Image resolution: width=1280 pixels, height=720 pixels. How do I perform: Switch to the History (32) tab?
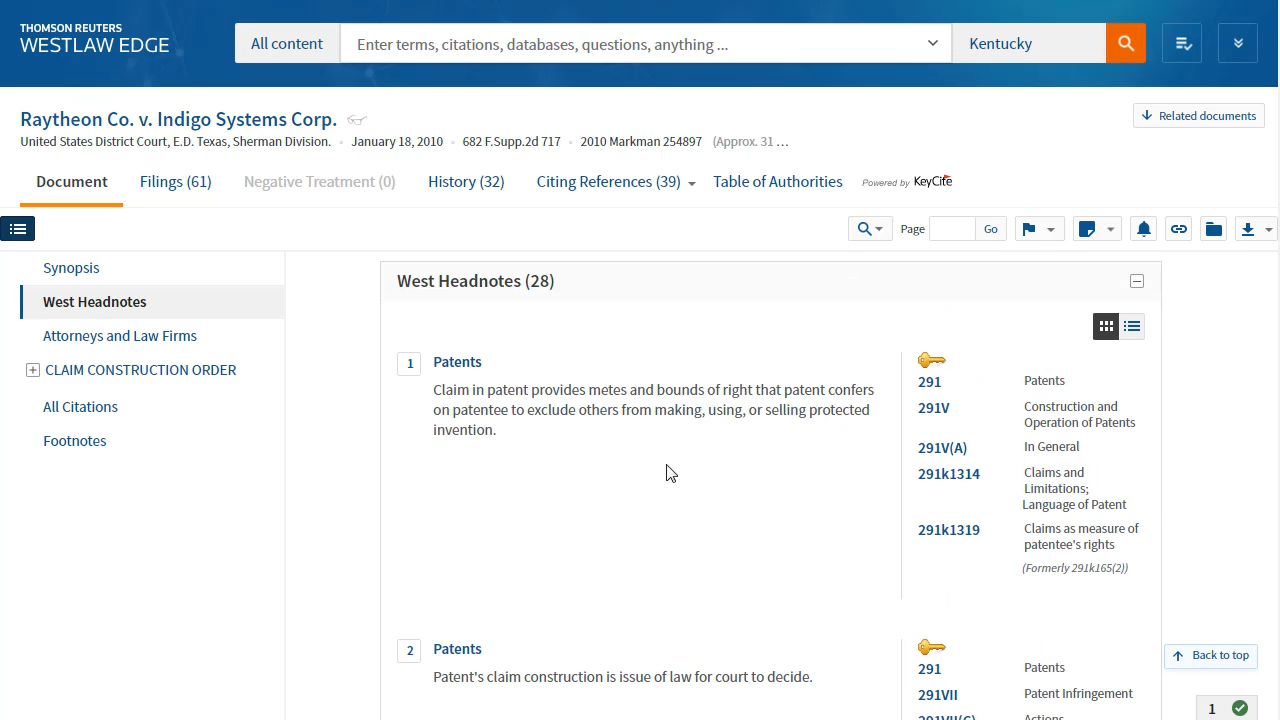(x=466, y=182)
